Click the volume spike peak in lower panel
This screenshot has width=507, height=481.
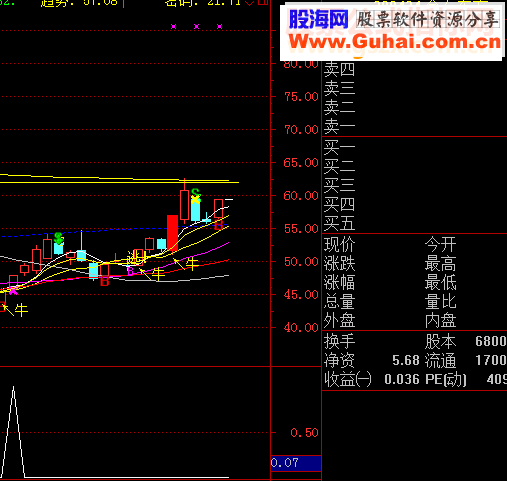point(14,387)
